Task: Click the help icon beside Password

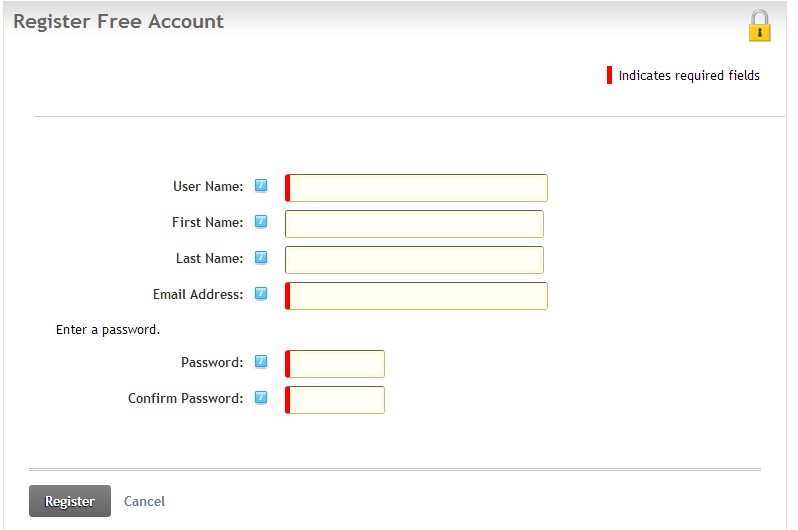Action: coord(261,362)
